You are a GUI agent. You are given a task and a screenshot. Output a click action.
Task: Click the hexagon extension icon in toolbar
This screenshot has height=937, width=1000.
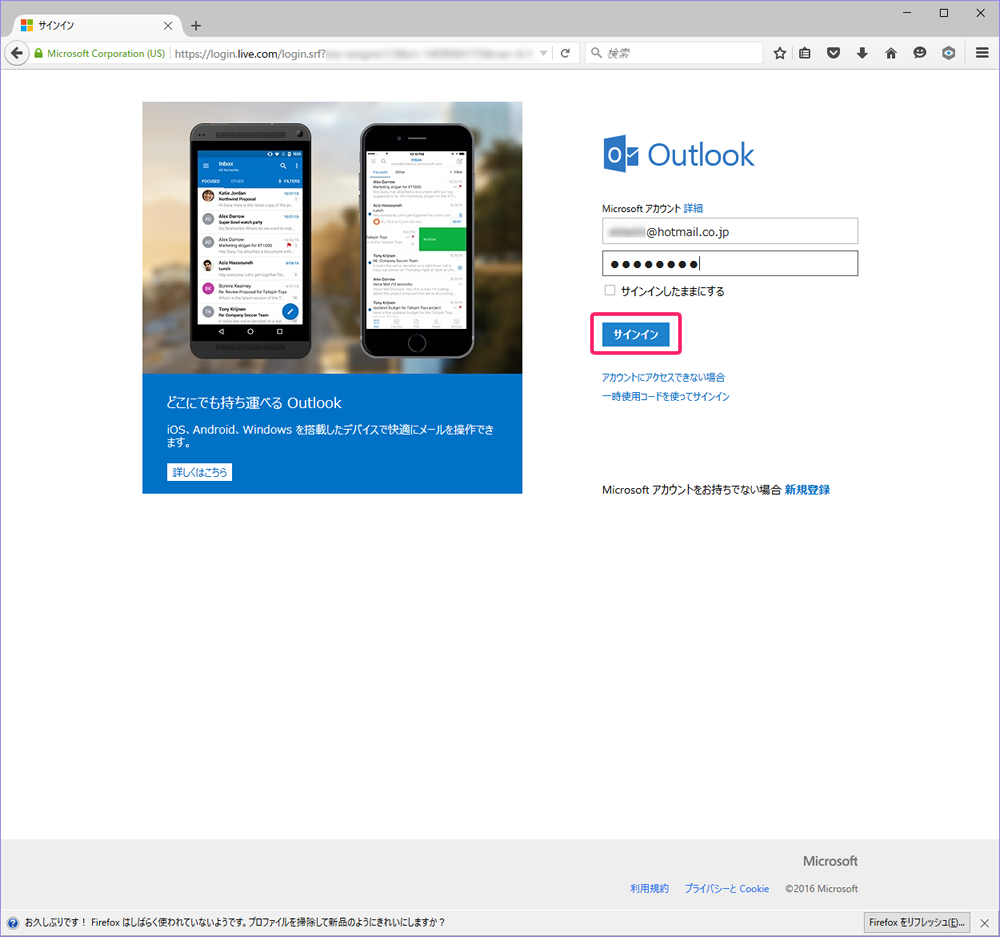click(x=948, y=53)
